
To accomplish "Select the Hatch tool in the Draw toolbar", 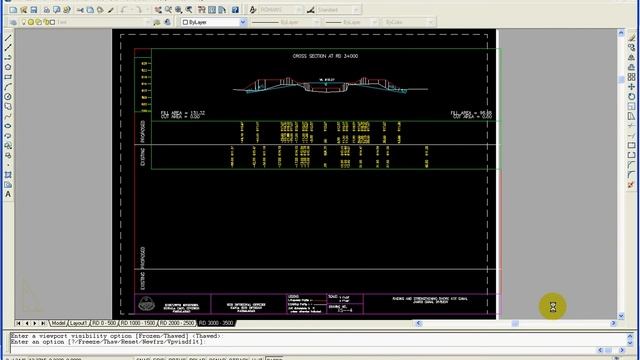I will [x=8, y=175].
